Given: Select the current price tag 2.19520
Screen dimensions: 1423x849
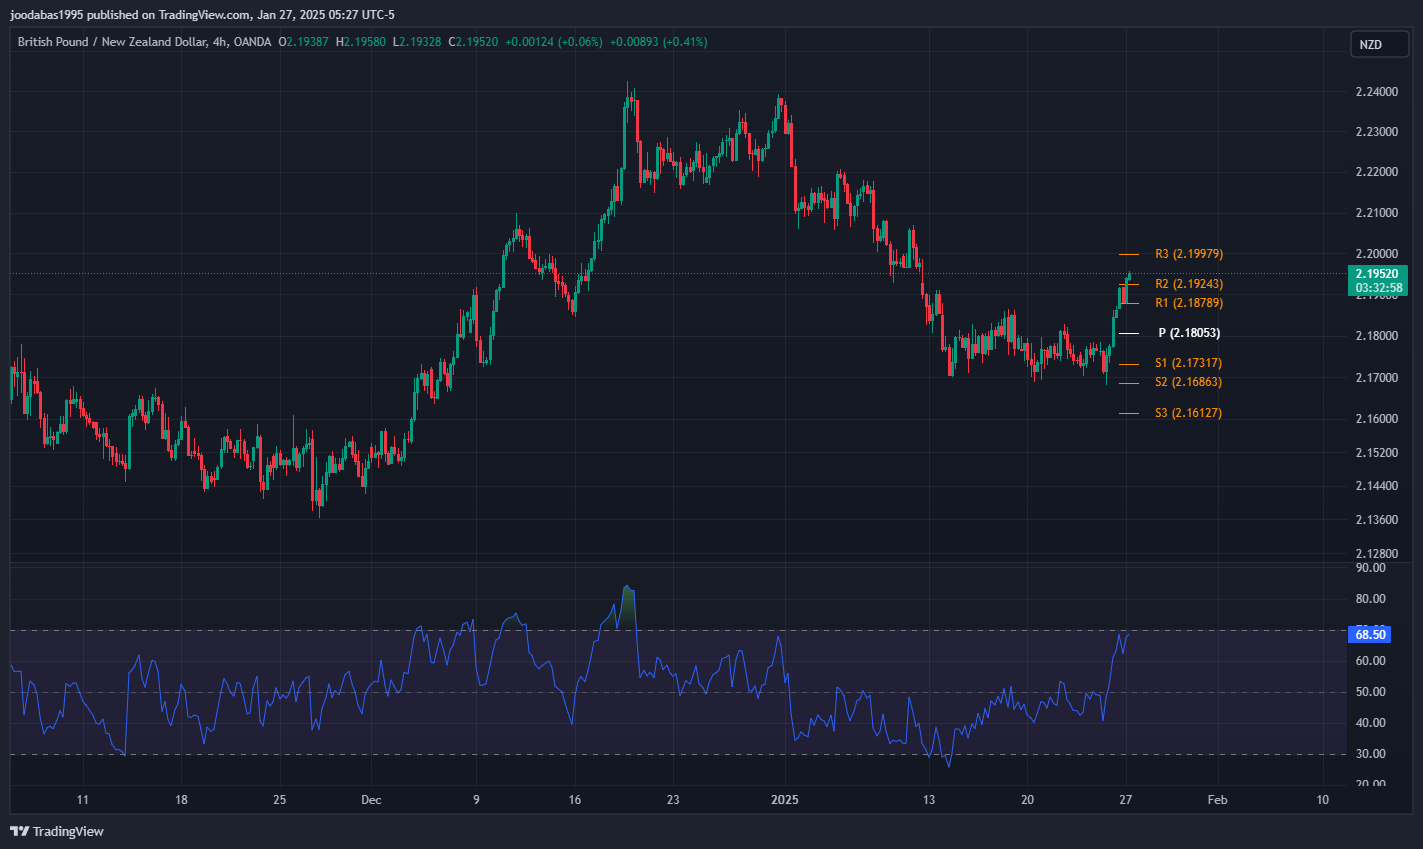Looking at the screenshot, I should (1378, 274).
